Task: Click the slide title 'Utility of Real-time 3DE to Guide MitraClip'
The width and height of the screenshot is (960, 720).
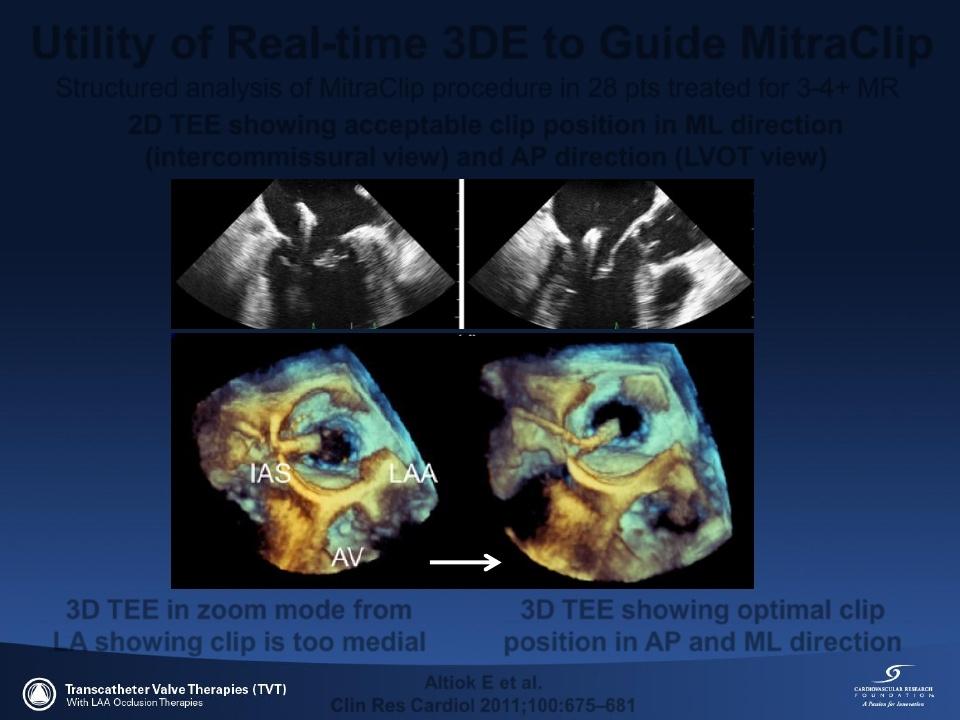Action: click(x=482, y=44)
